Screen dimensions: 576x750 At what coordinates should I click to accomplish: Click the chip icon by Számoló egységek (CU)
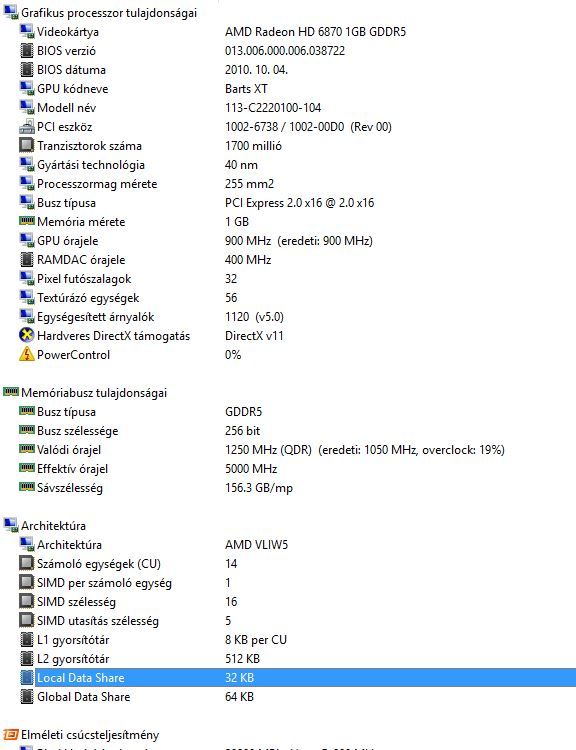27,563
